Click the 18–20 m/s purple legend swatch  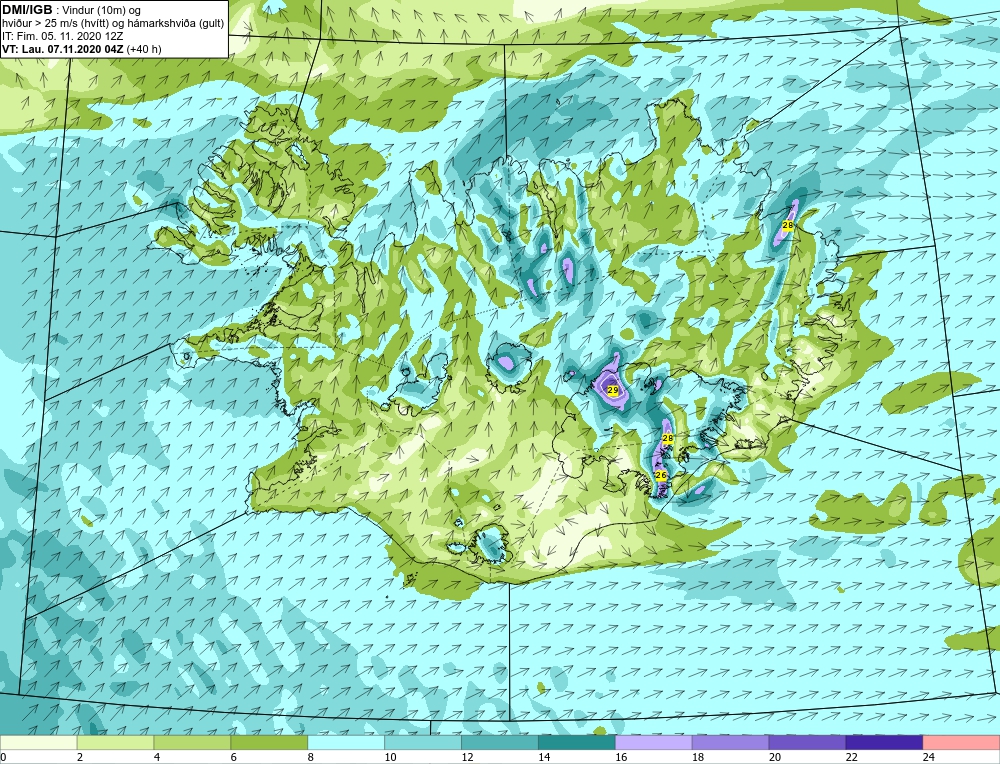pos(730,742)
